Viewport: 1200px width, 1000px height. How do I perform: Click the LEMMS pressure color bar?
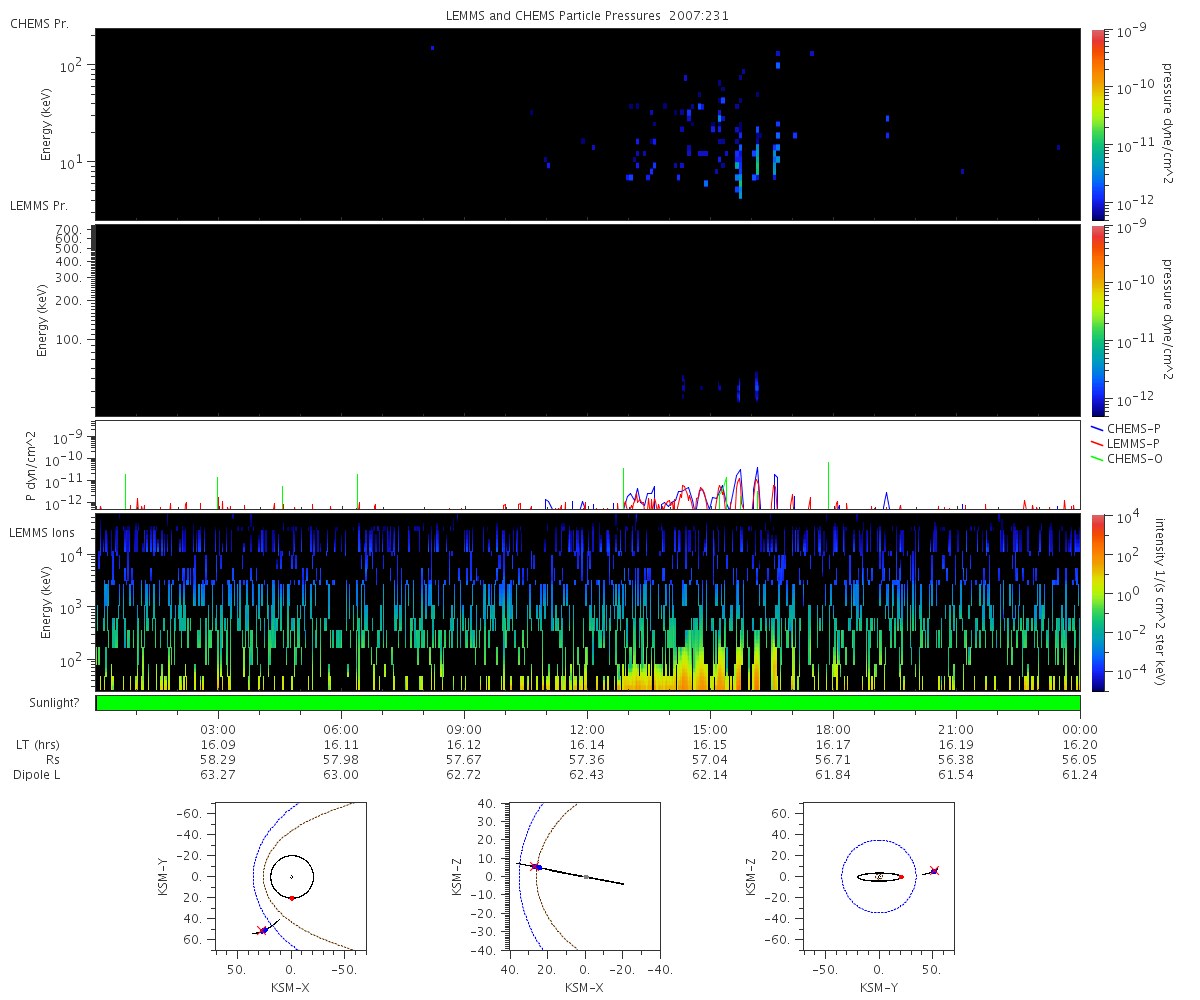(1097, 320)
